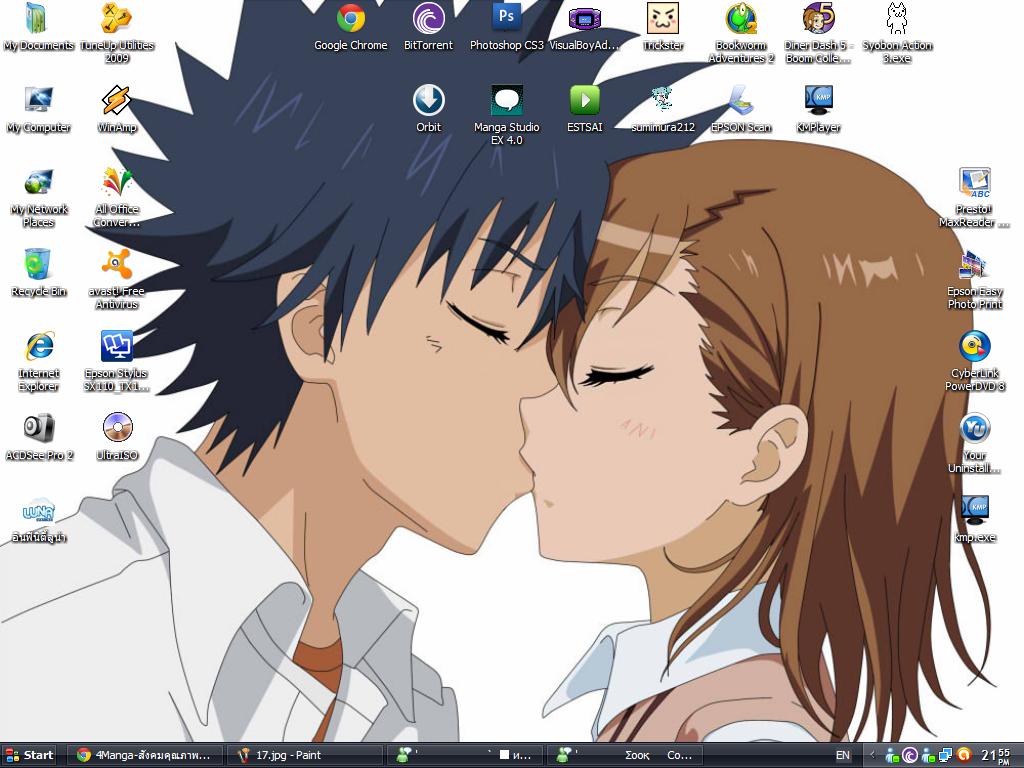Open the first messenger chat taskbar button
The image size is (1024, 768).
click(464, 755)
